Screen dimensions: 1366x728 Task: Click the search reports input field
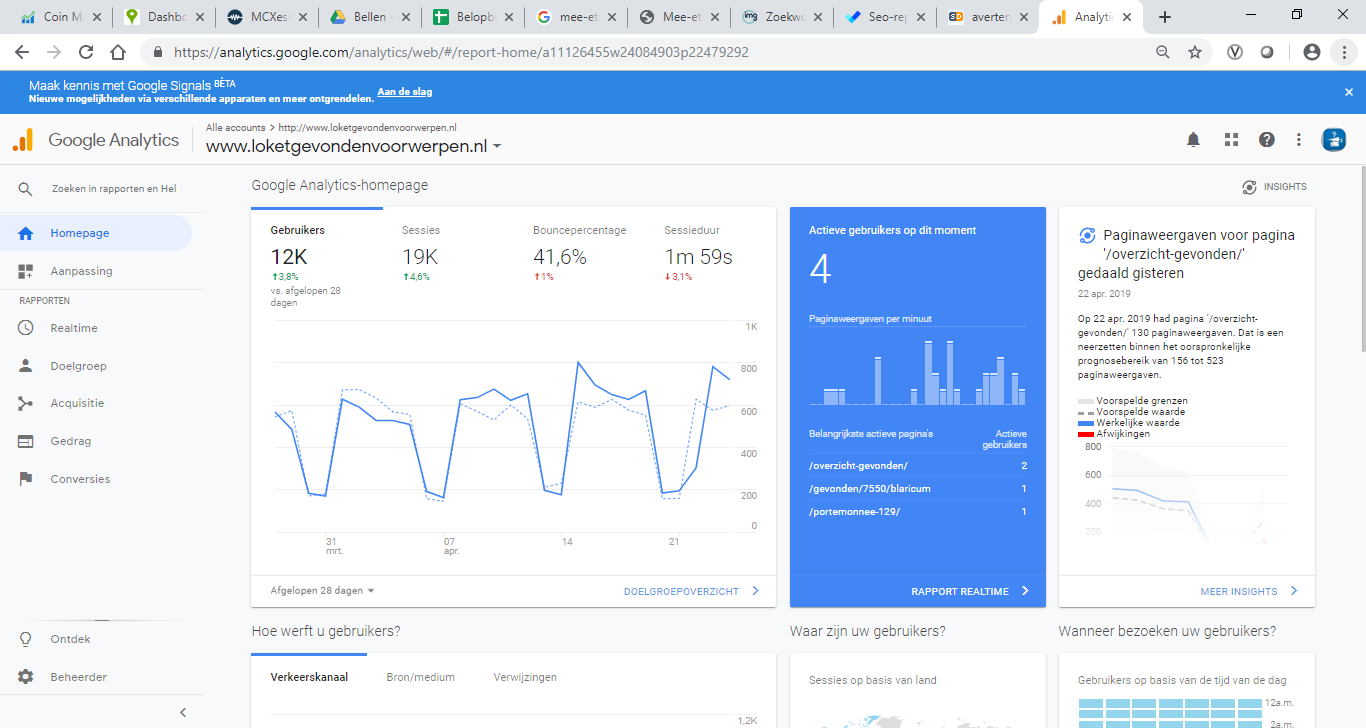114,189
